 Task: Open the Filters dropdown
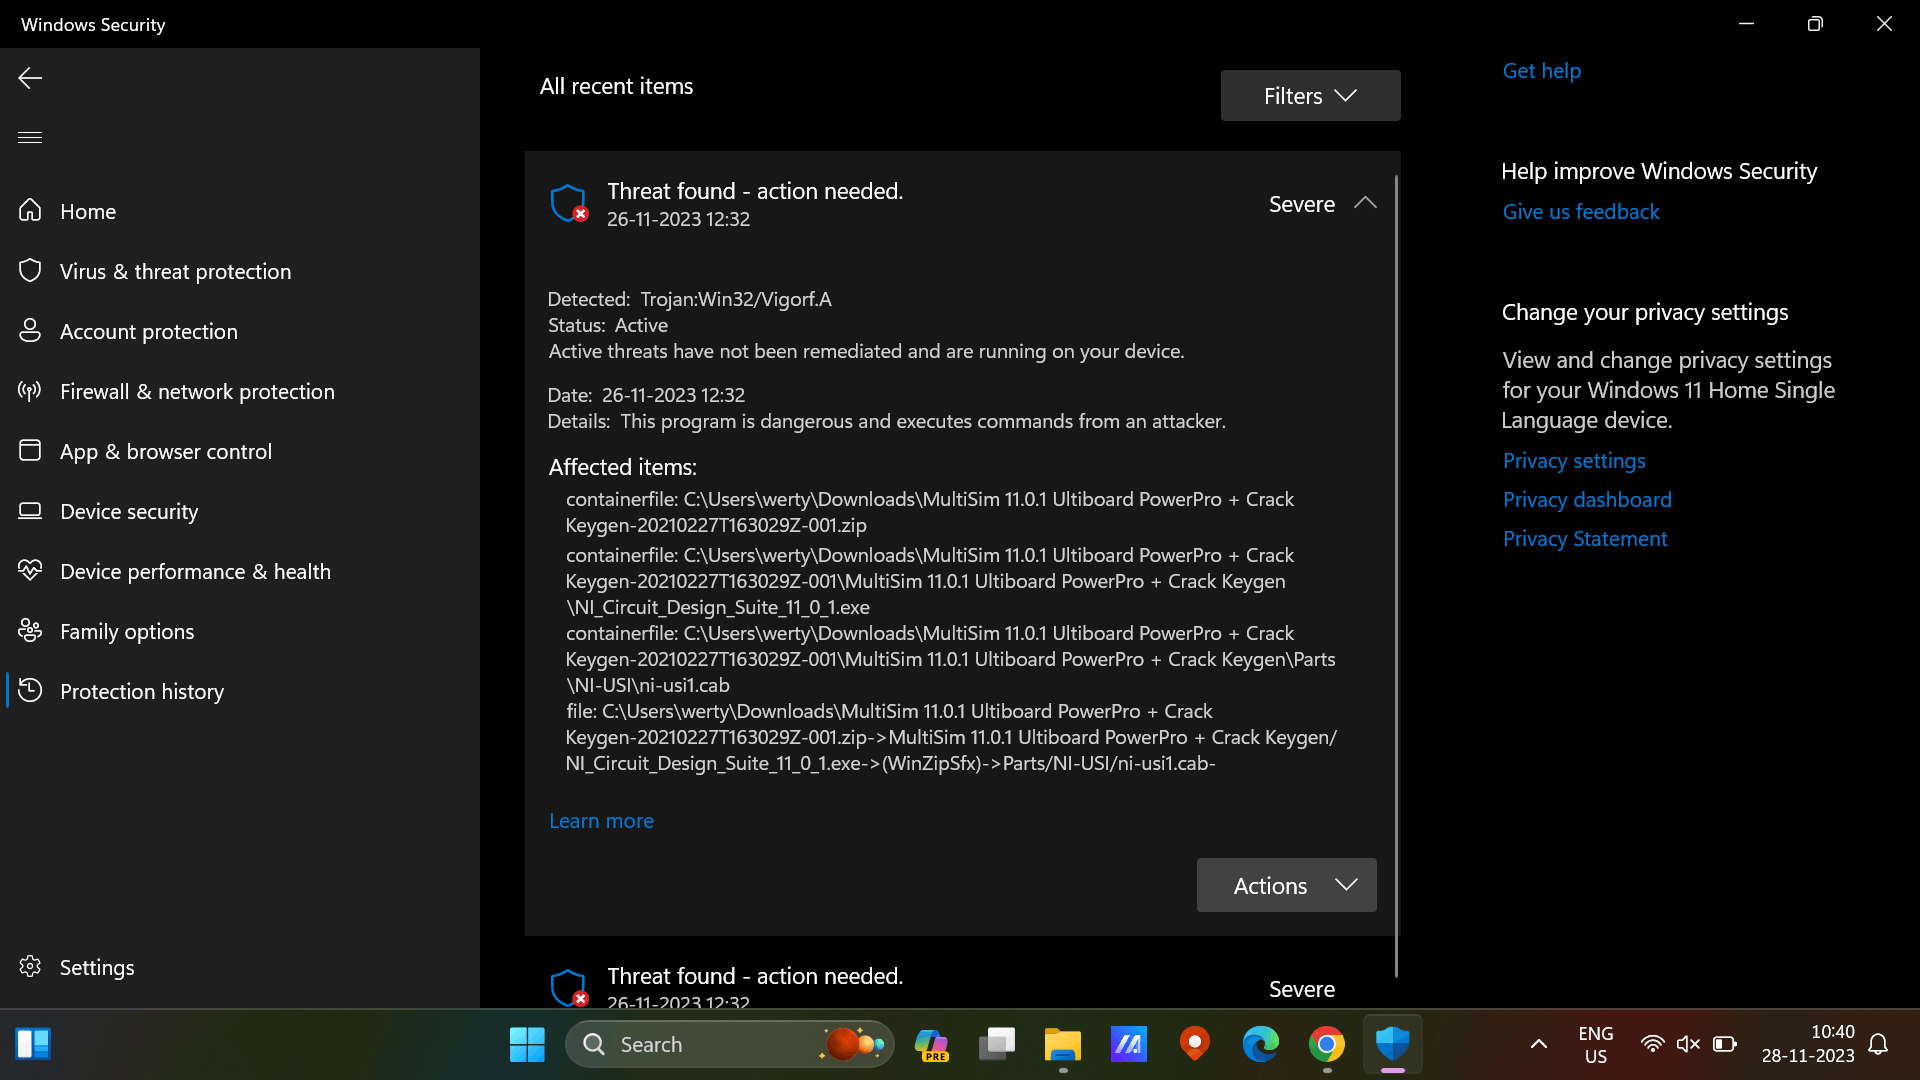point(1310,95)
